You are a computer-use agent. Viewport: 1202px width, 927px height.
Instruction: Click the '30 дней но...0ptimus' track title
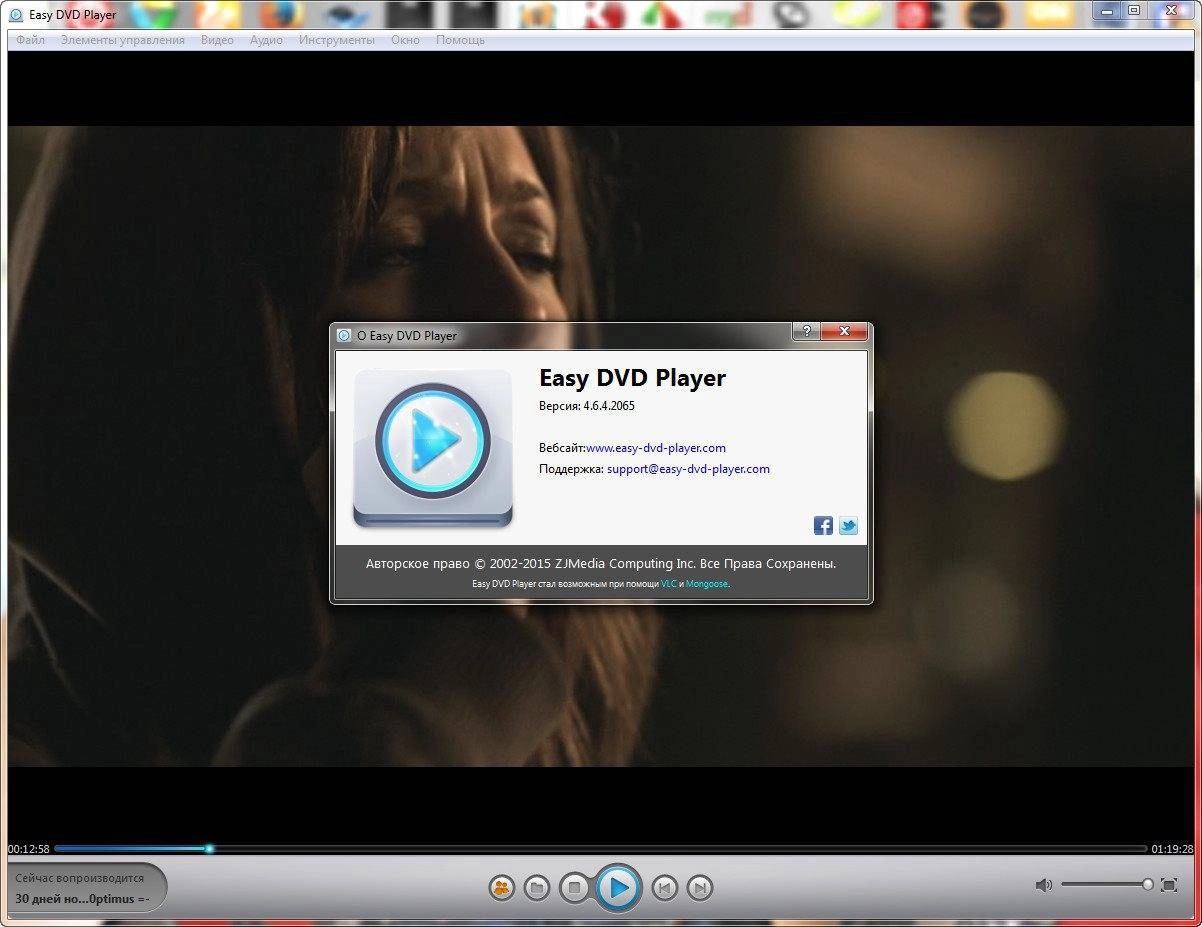(82, 899)
